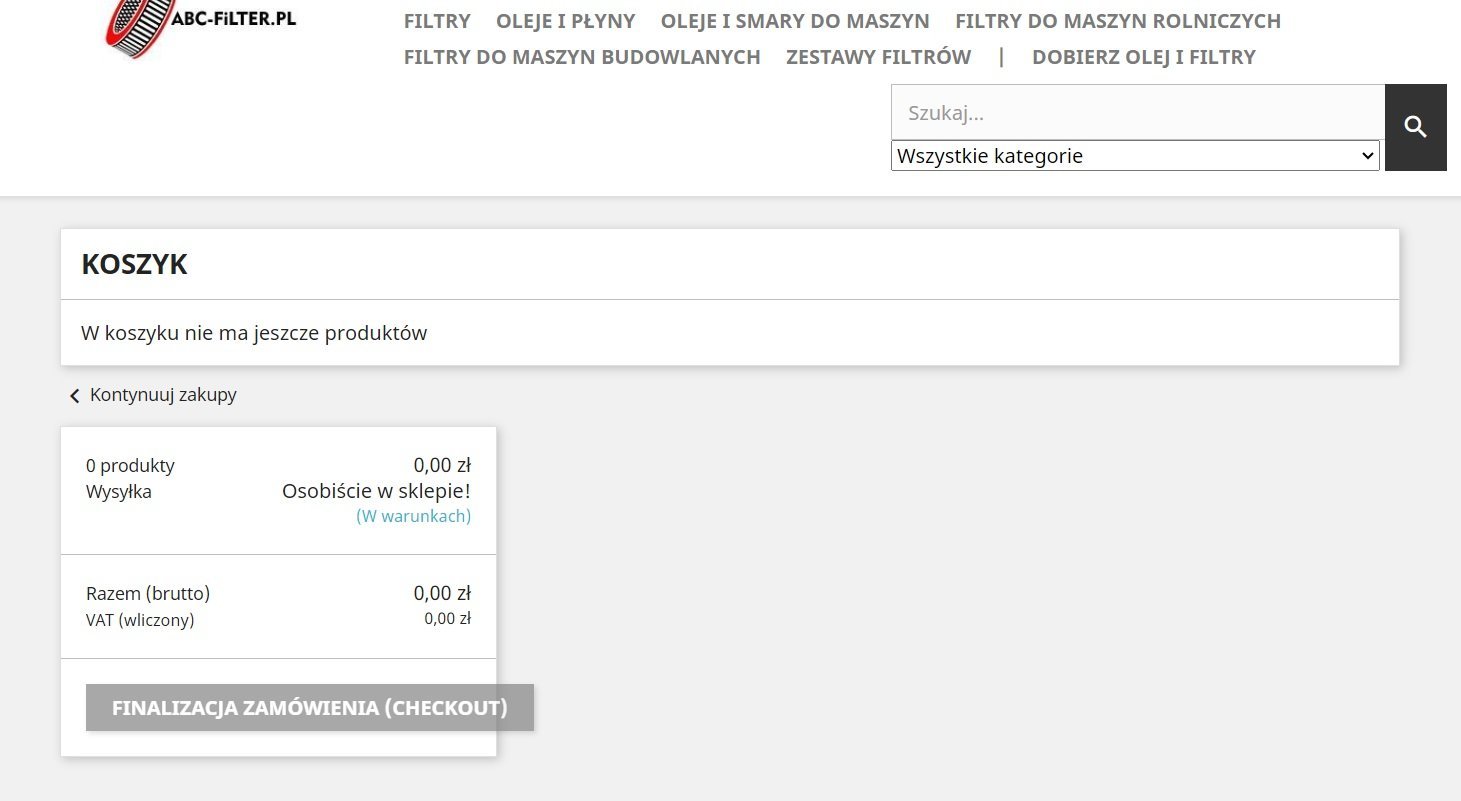Navigate to Dobierz olej i filtry
1461x801 pixels.
point(1144,57)
